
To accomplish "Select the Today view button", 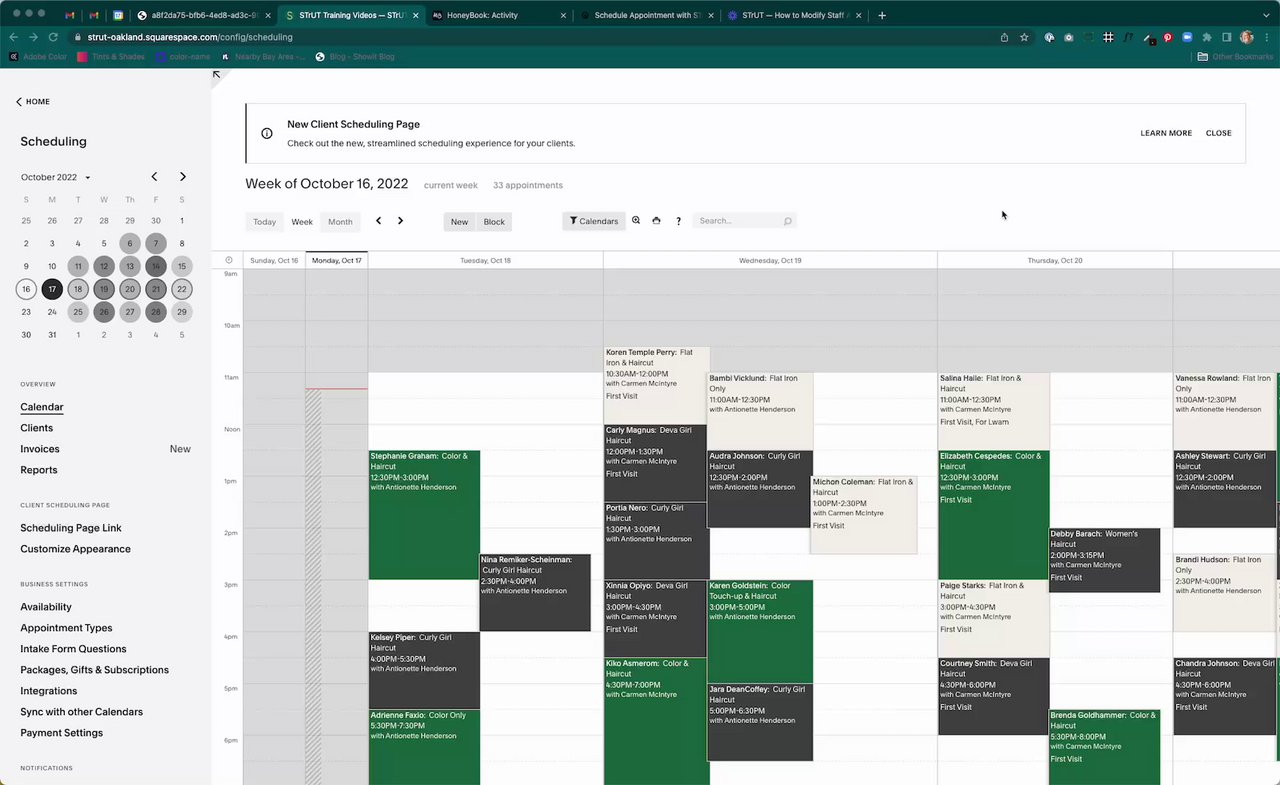I will pyautogui.click(x=264, y=222).
